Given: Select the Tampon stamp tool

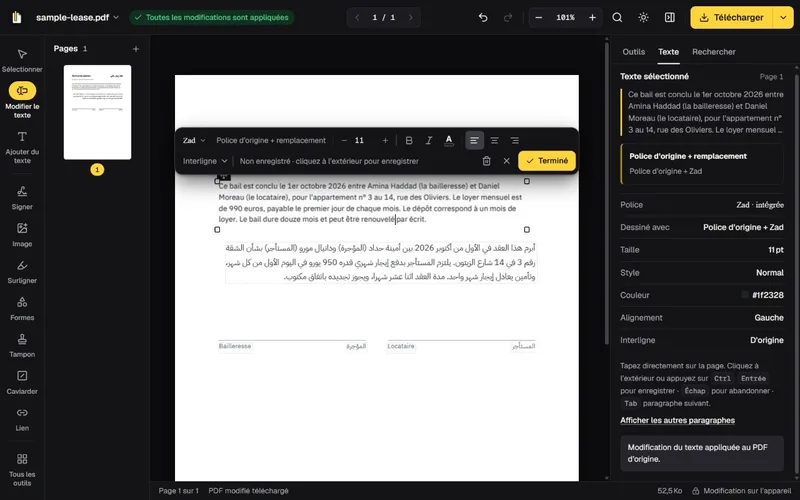Looking at the screenshot, I should coord(22,345).
